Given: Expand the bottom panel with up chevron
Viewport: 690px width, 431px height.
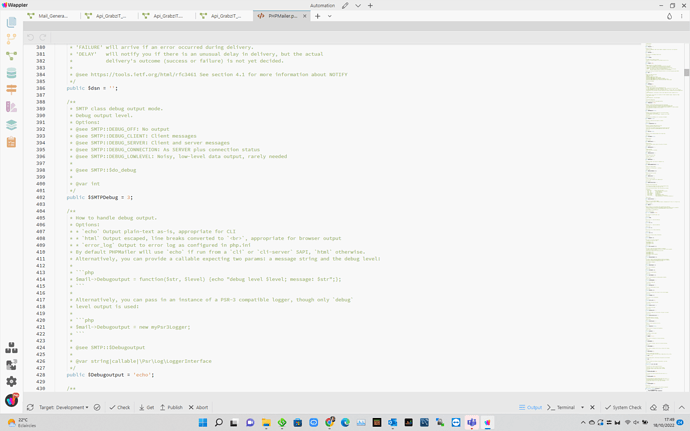Looking at the screenshot, I should pyautogui.click(x=682, y=407).
